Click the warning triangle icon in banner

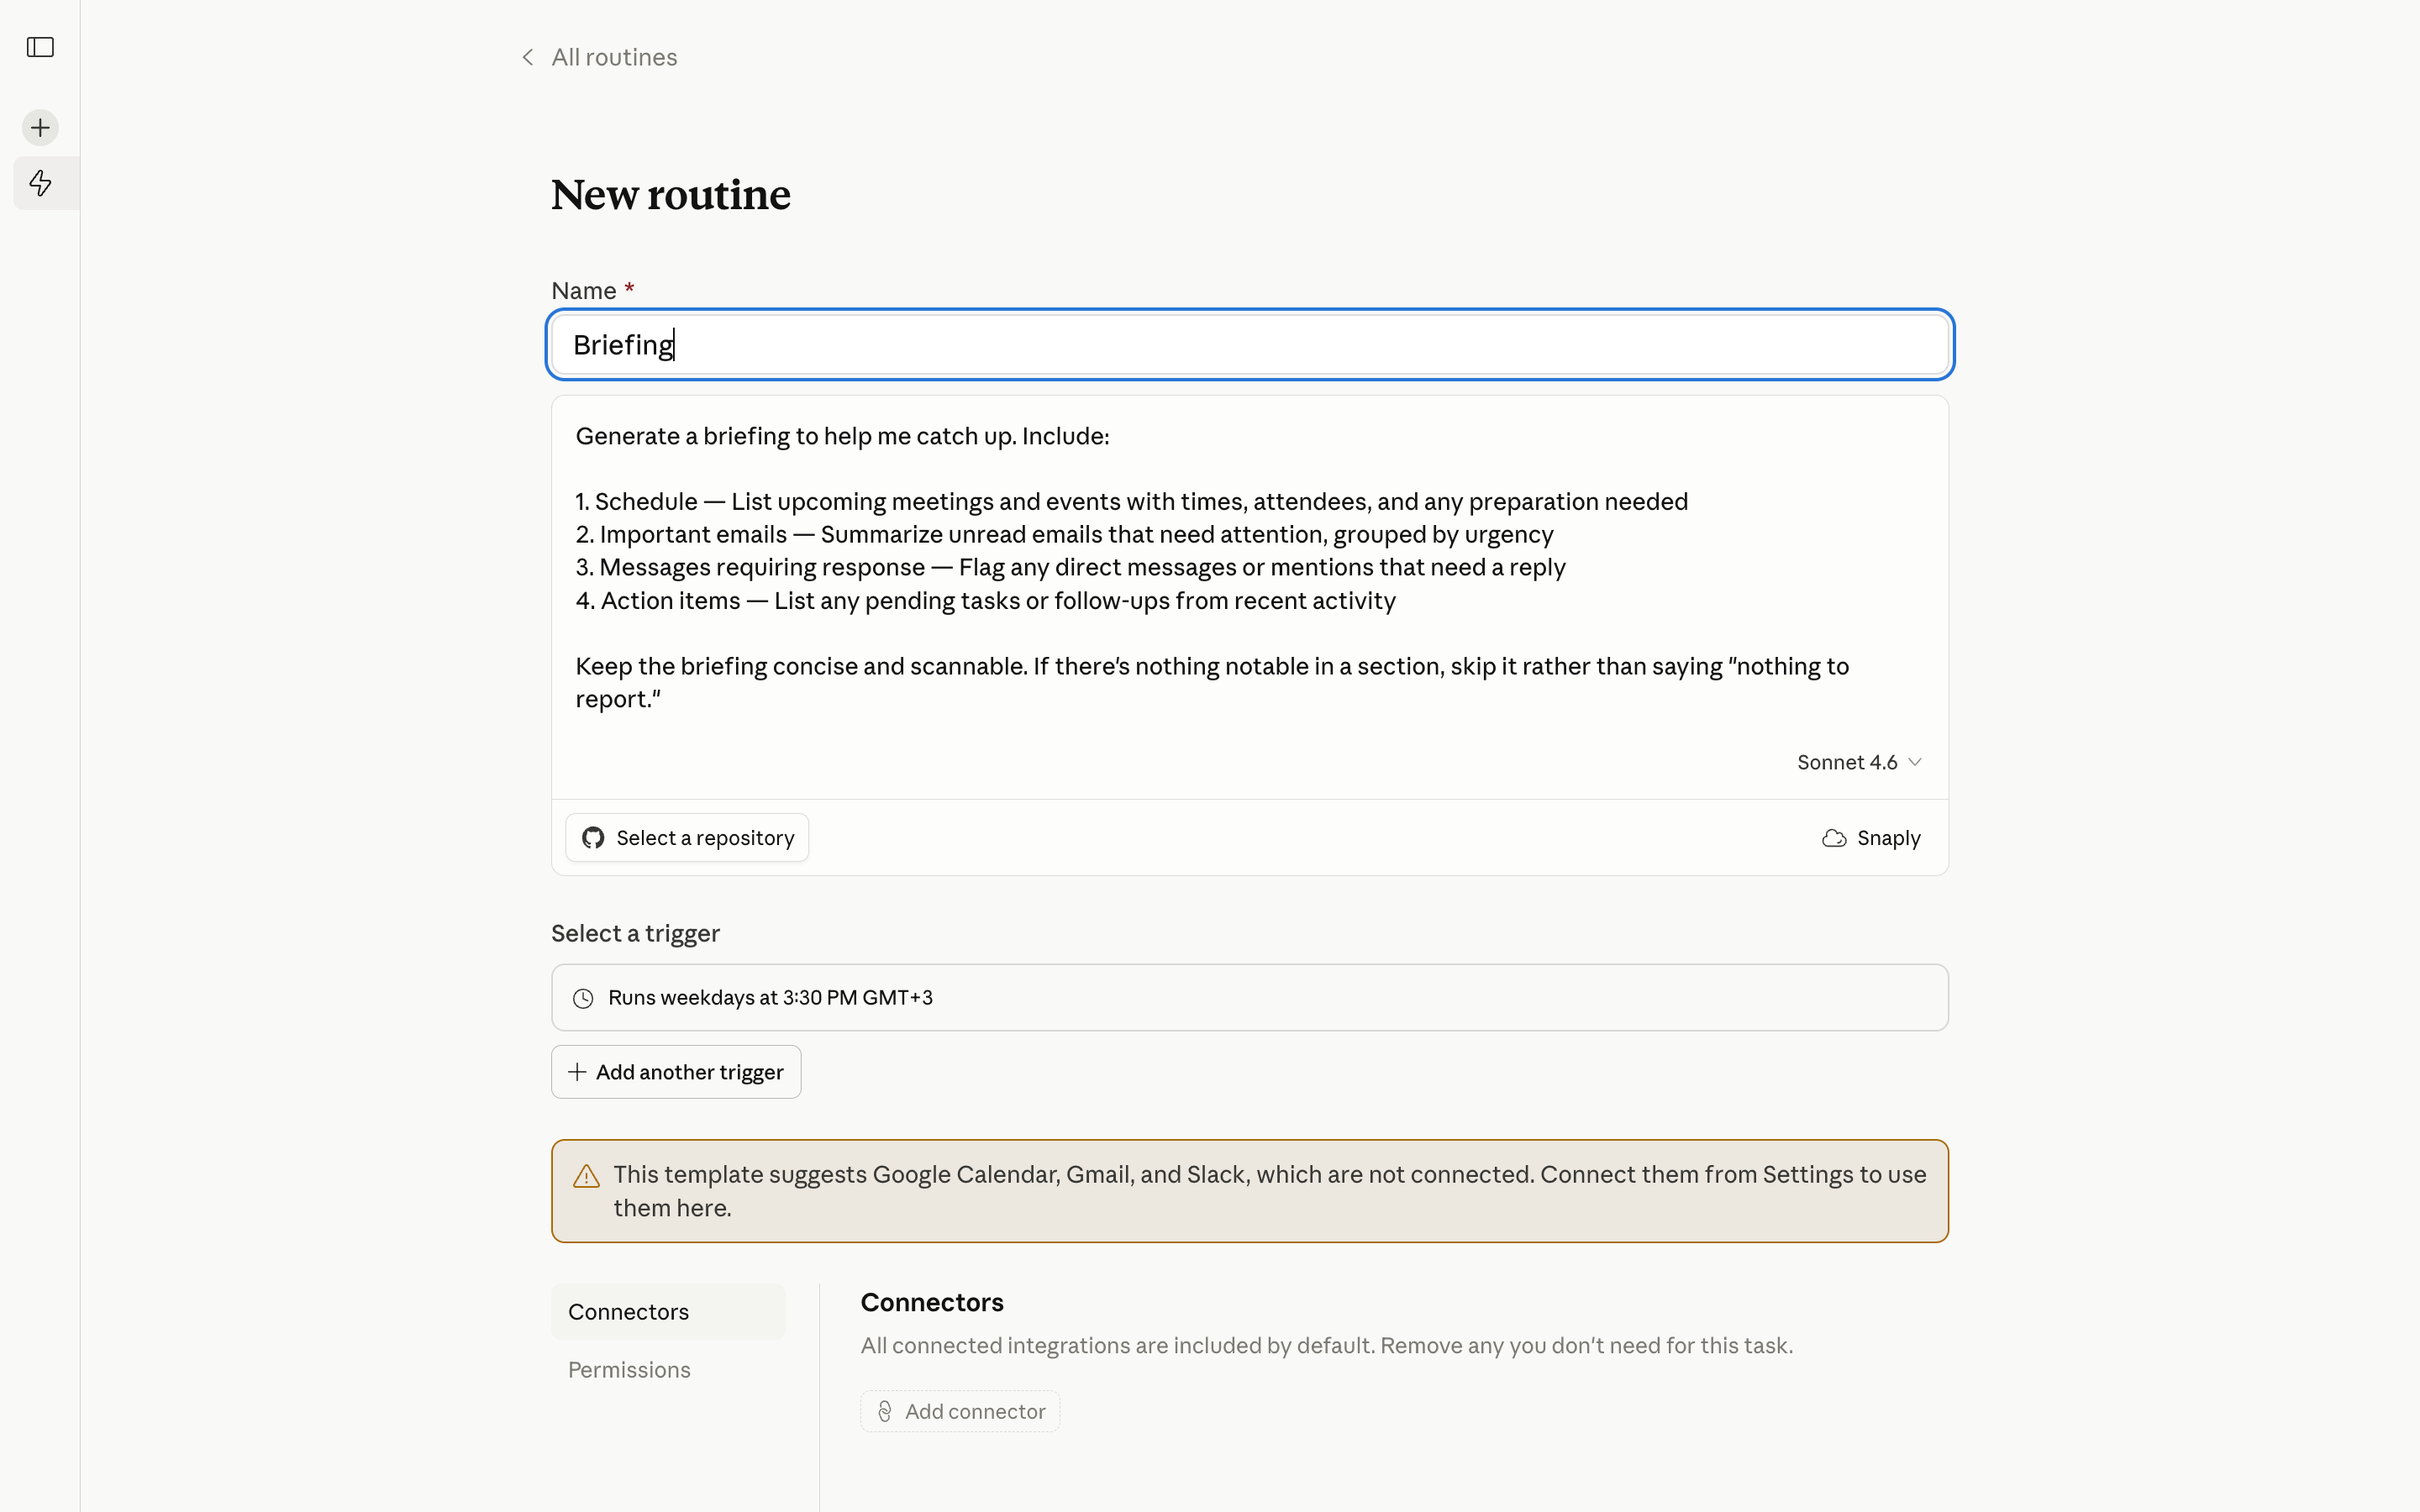586,1176
